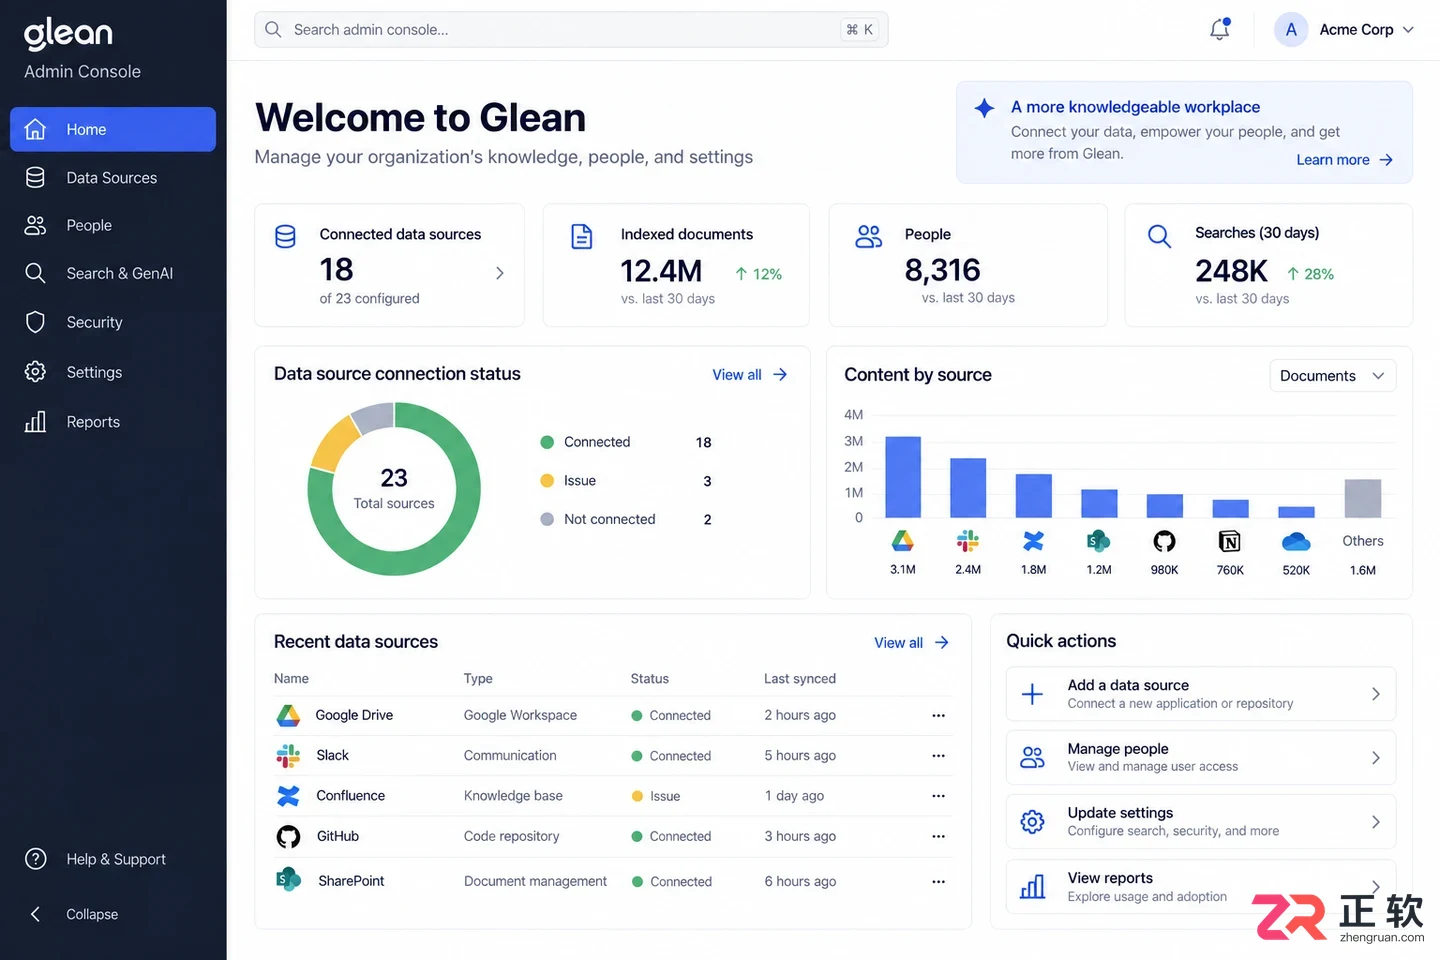
Task: Click the Status column header
Action: [650, 678]
